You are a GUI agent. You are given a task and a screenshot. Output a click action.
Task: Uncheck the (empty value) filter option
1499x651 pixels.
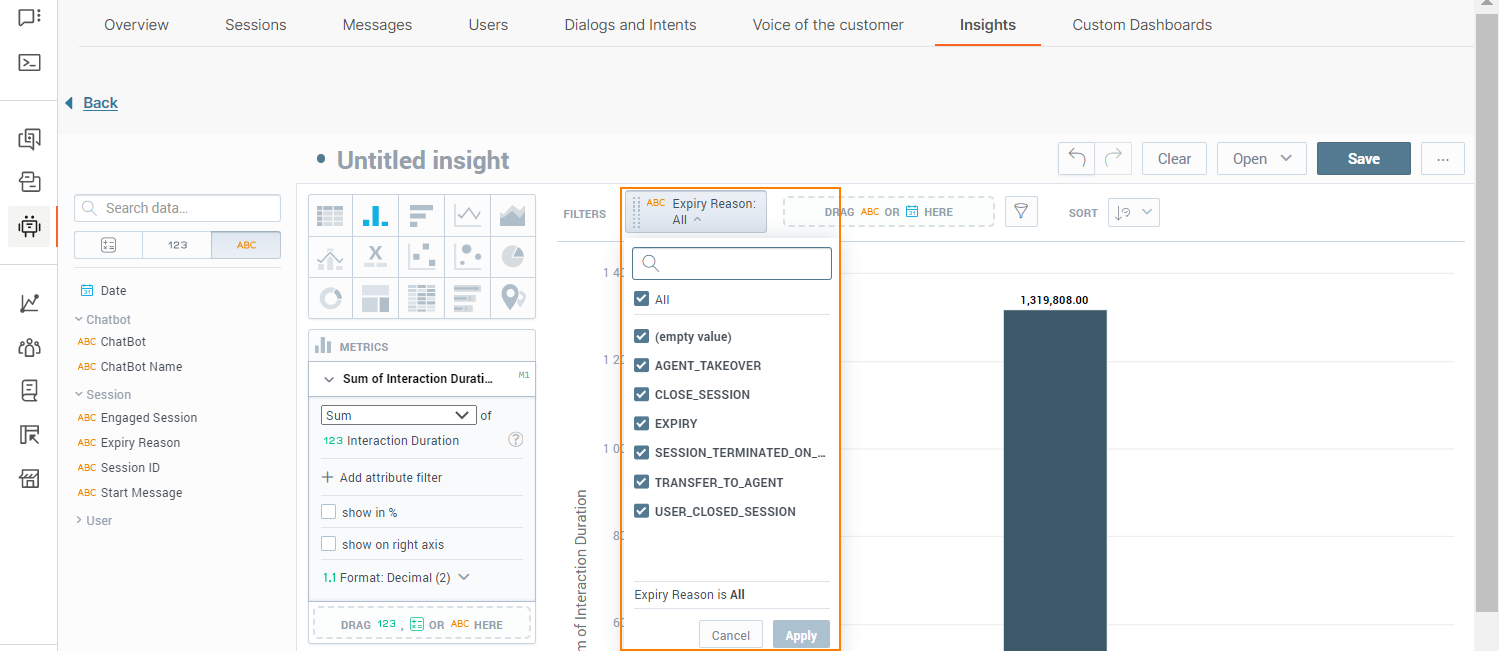pyautogui.click(x=641, y=336)
